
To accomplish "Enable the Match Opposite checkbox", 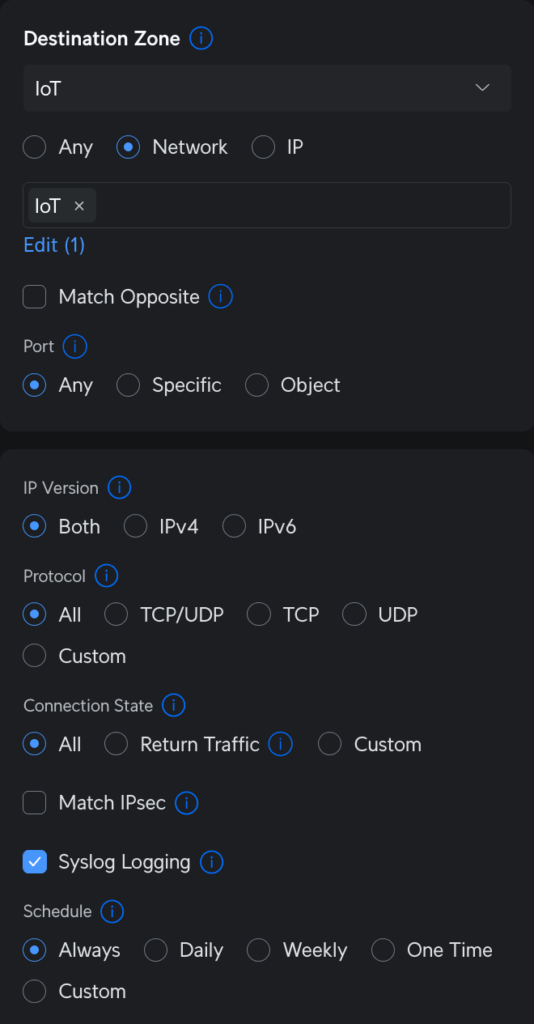I will click(x=35, y=297).
